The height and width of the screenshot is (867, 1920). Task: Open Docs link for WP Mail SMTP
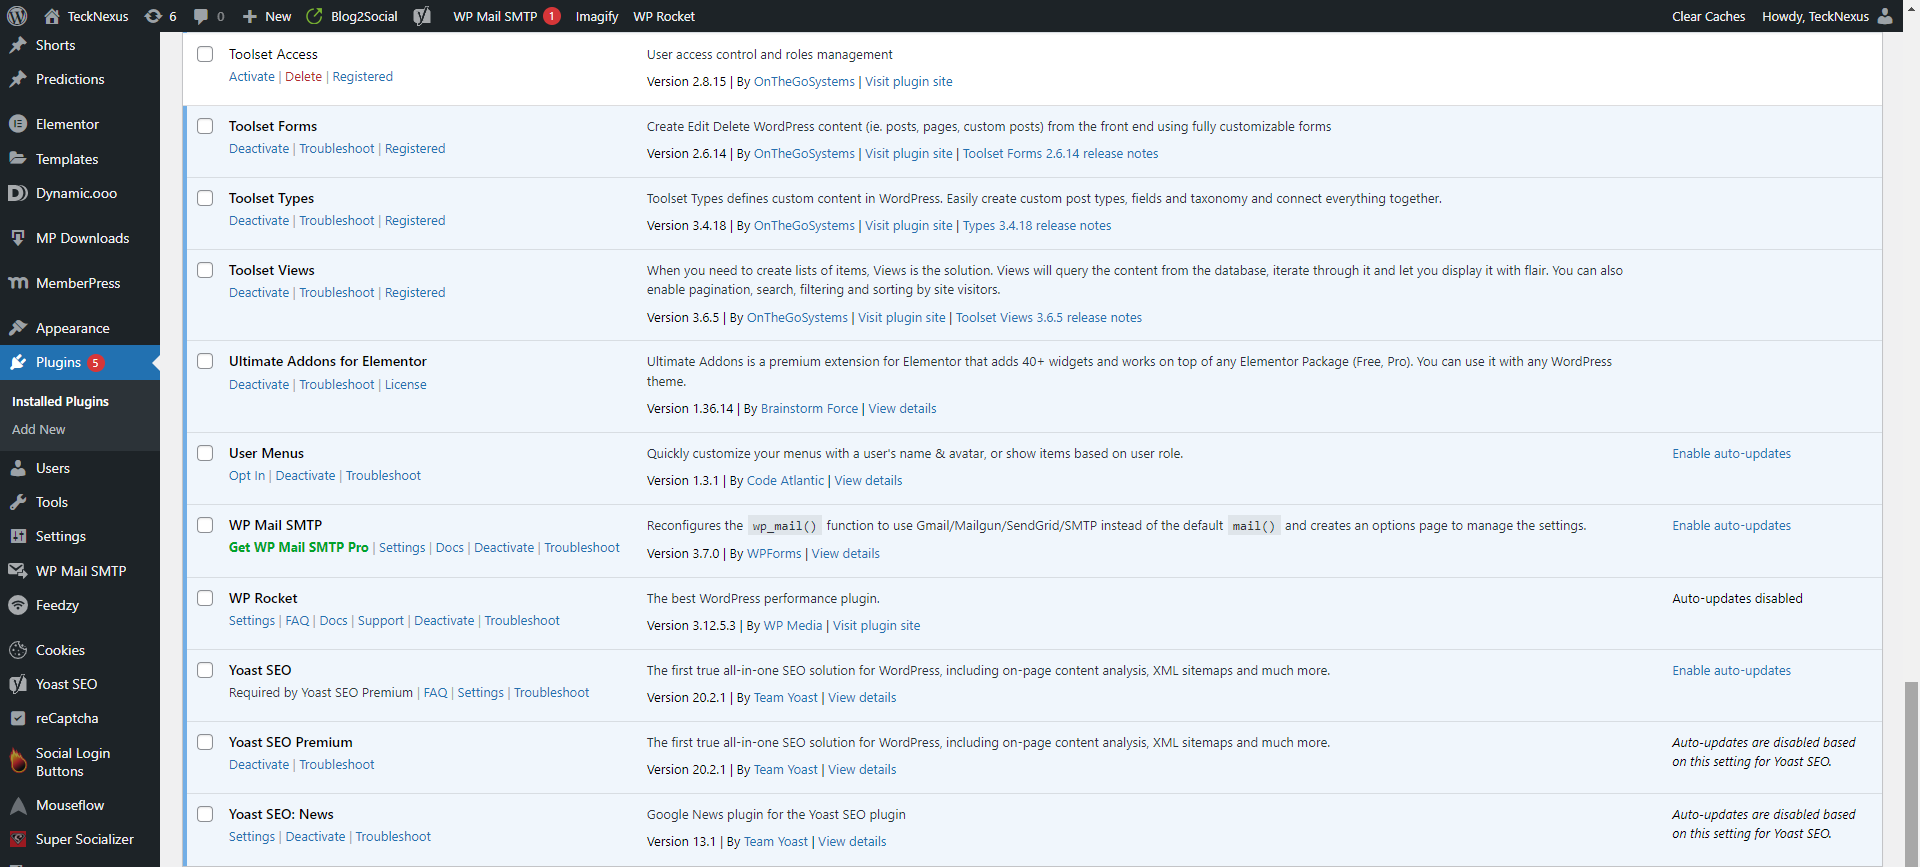[x=450, y=548]
